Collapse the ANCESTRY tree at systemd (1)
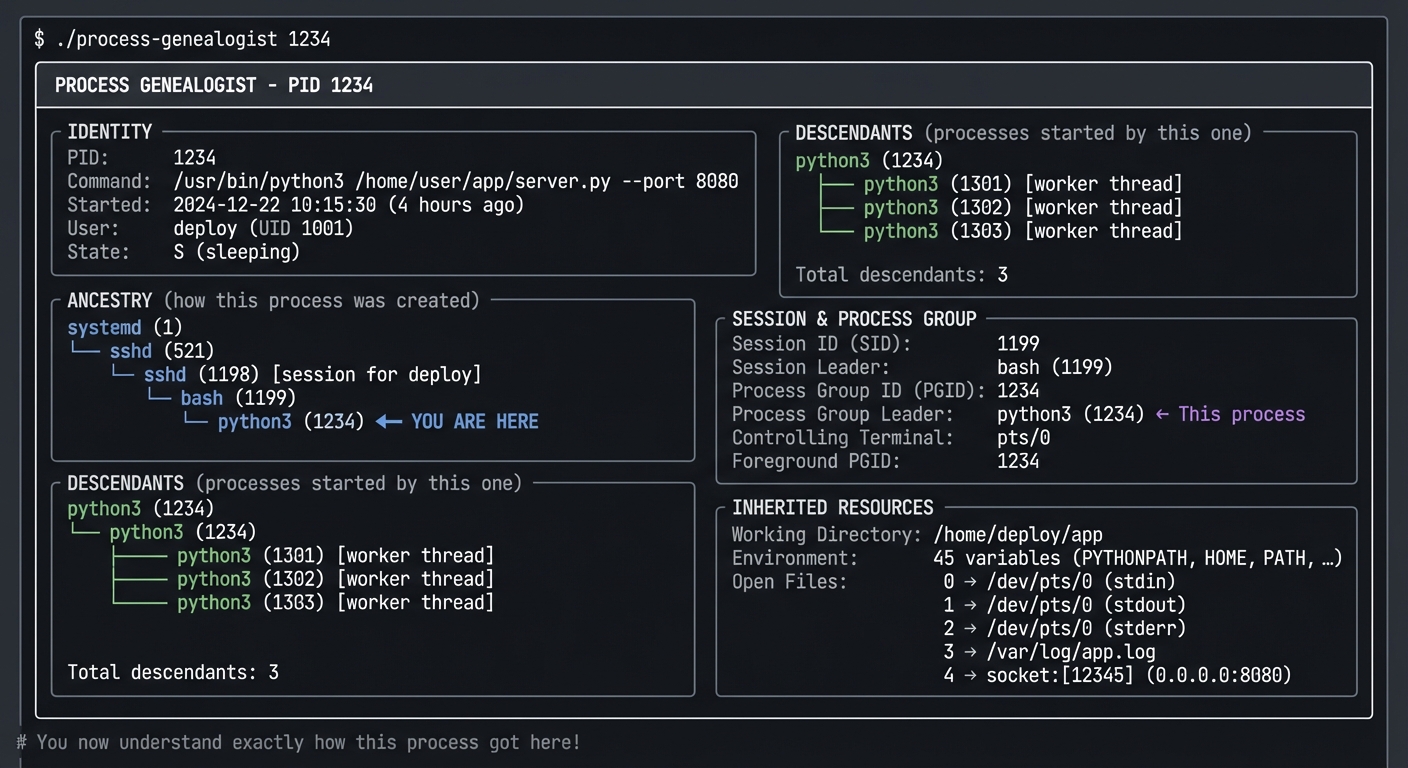Image resolution: width=1408 pixels, height=768 pixels. coord(104,327)
